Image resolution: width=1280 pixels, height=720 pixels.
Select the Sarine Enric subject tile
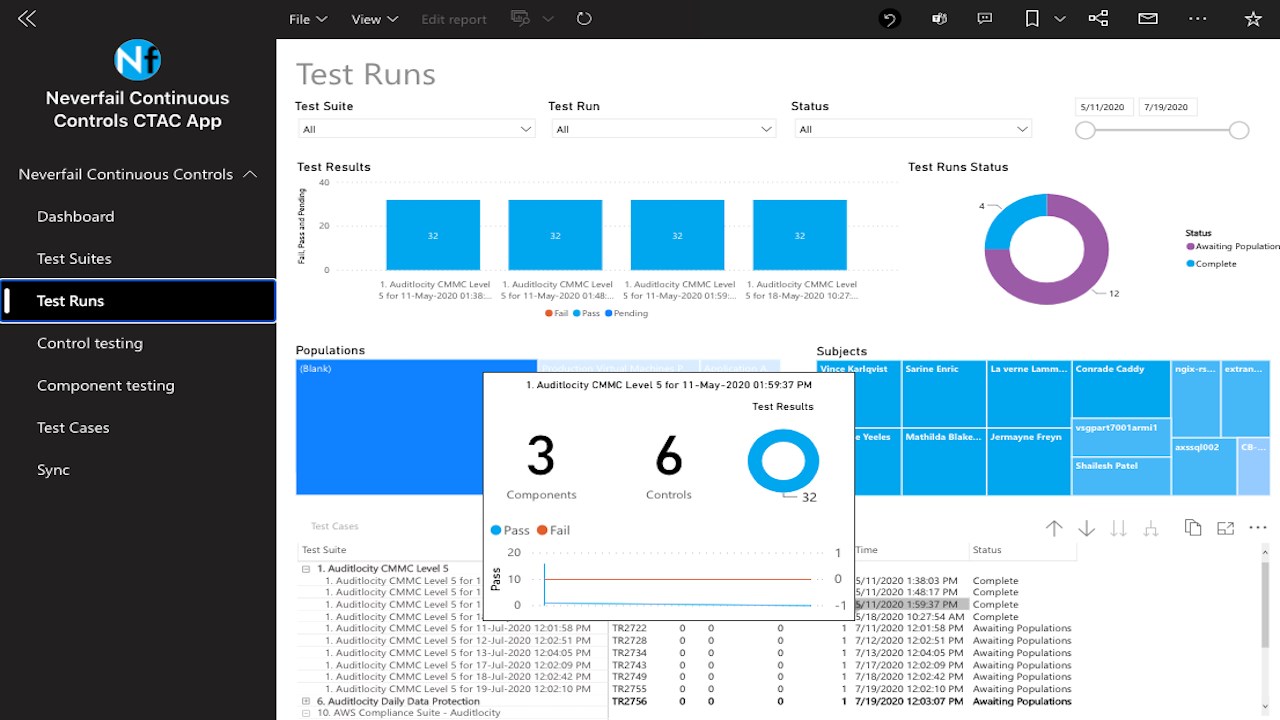coord(943,394)
